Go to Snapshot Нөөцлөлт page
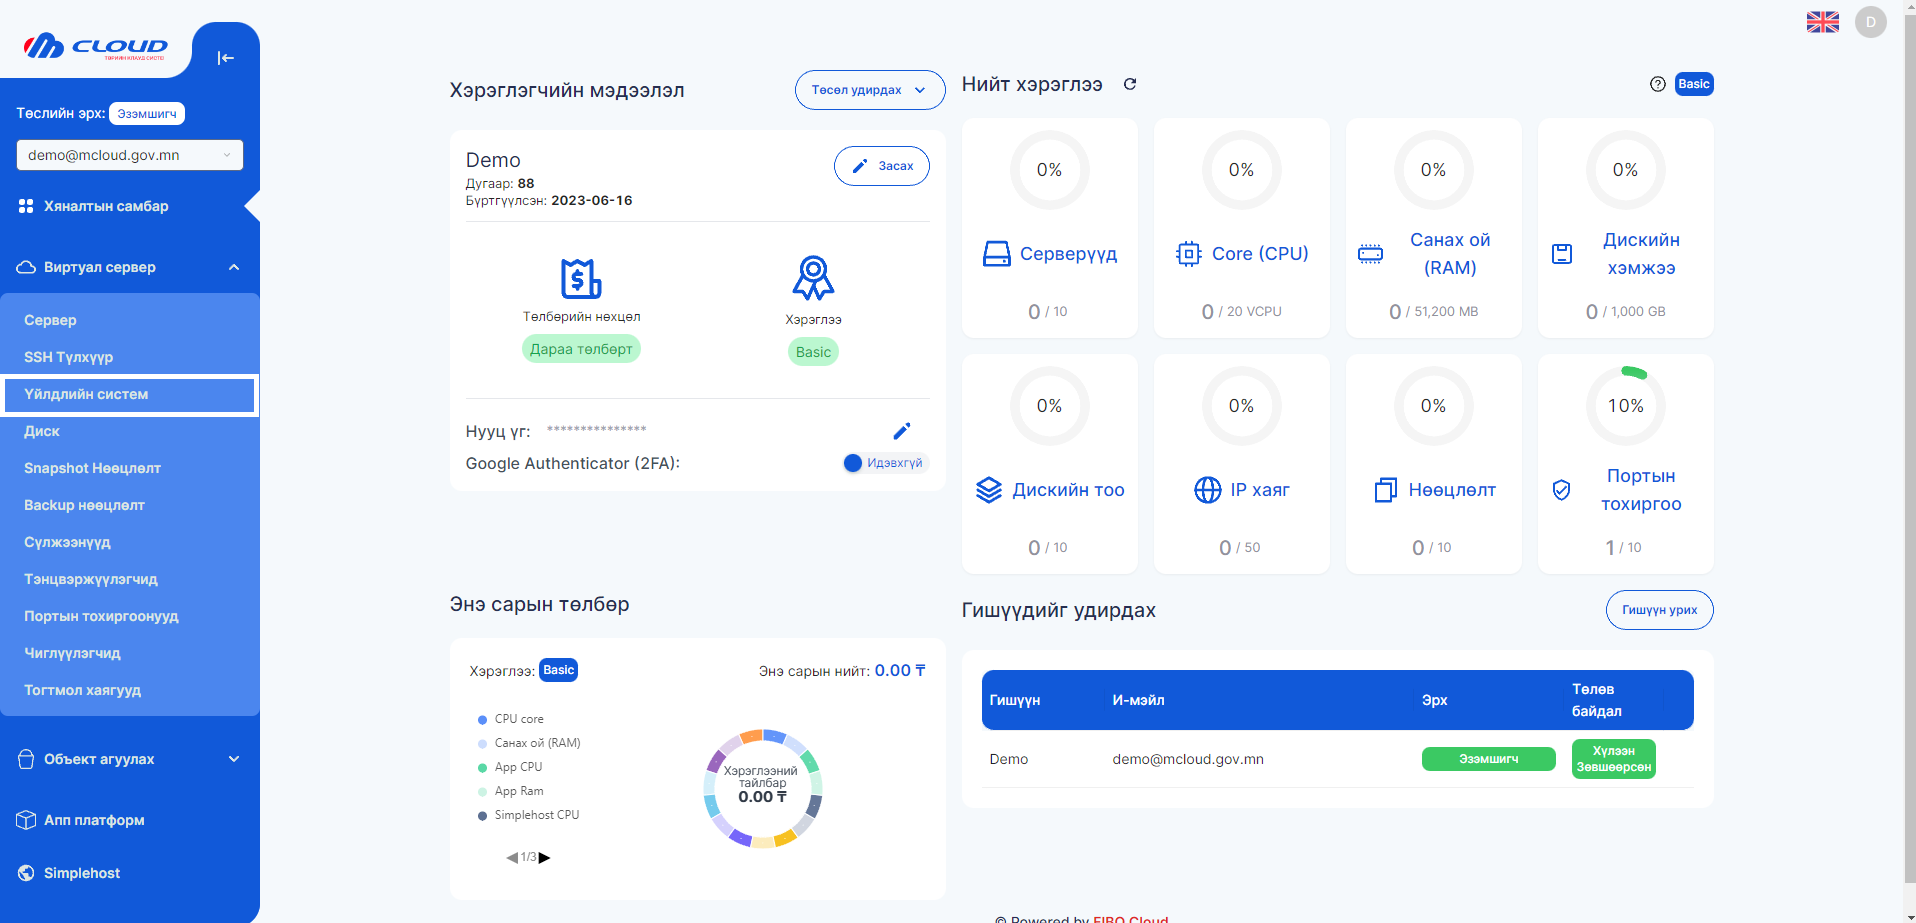 click(x=92, y=468)
